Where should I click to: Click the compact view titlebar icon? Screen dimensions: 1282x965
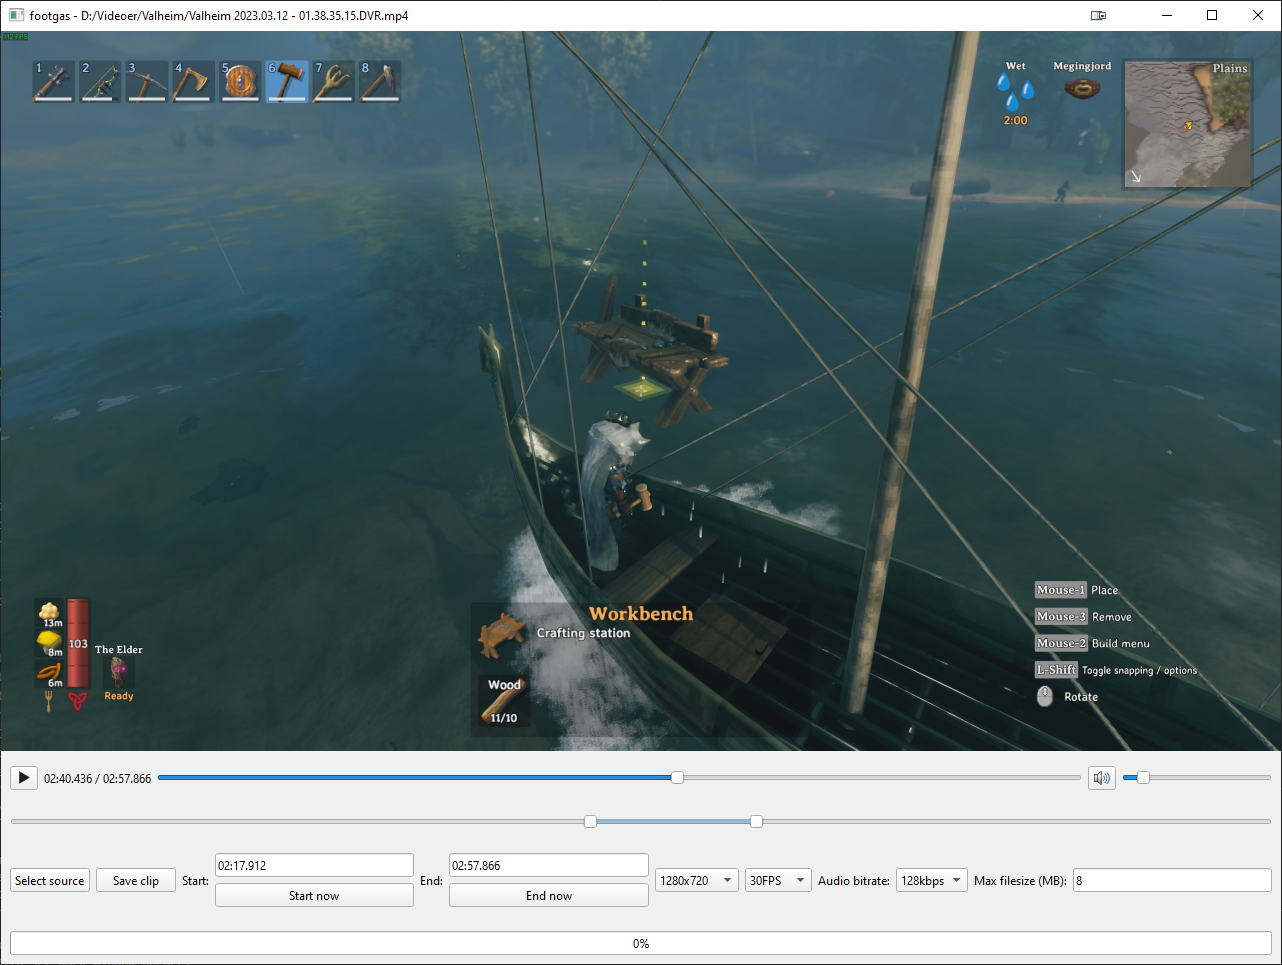[x=1098, y=15]
